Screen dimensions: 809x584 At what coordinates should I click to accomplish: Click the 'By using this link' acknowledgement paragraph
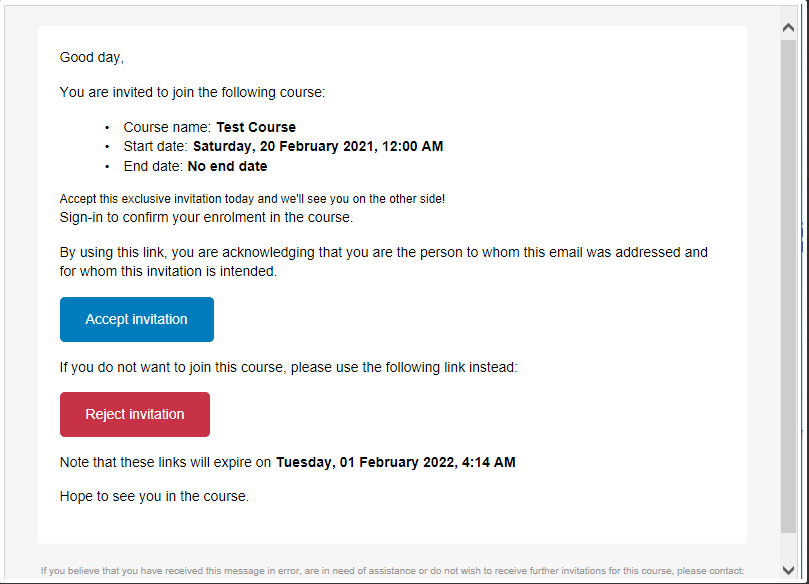pos(384,262)
